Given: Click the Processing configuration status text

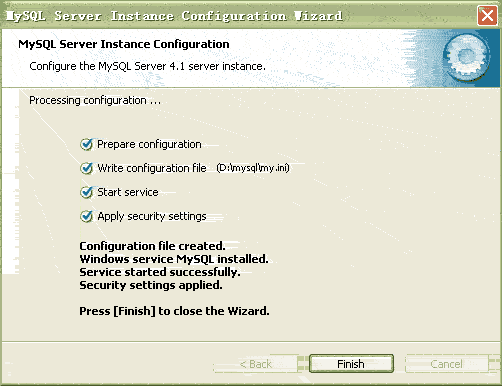Looking at the screenshot, I should pyautogui.click(x=95, y=100).
